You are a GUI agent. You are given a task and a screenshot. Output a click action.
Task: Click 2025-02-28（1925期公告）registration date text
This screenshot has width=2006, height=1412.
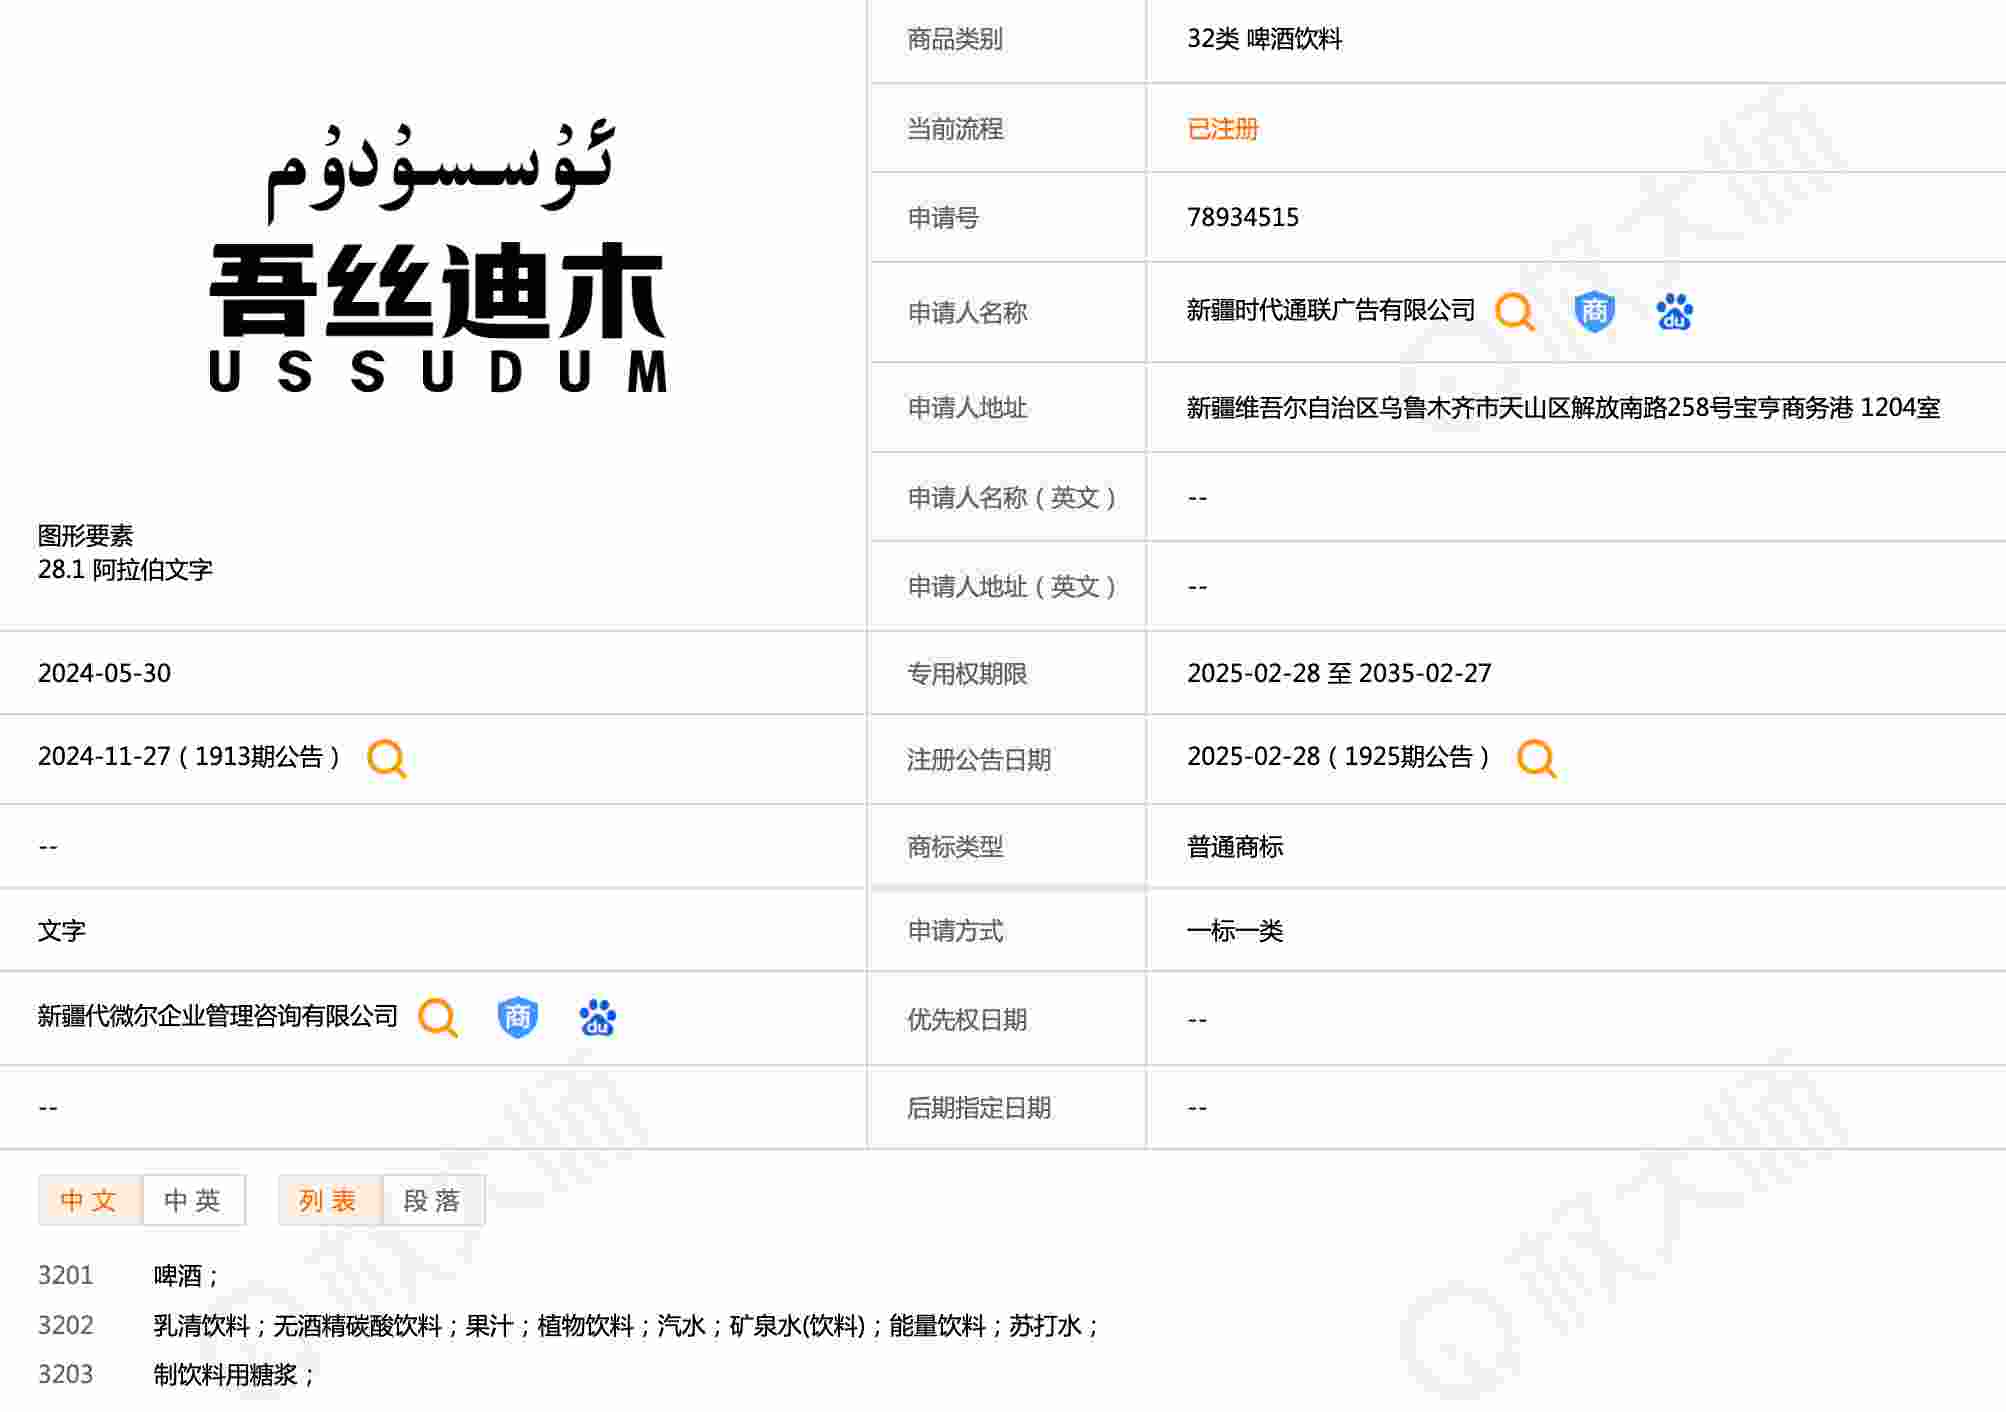pos(1338,757)
